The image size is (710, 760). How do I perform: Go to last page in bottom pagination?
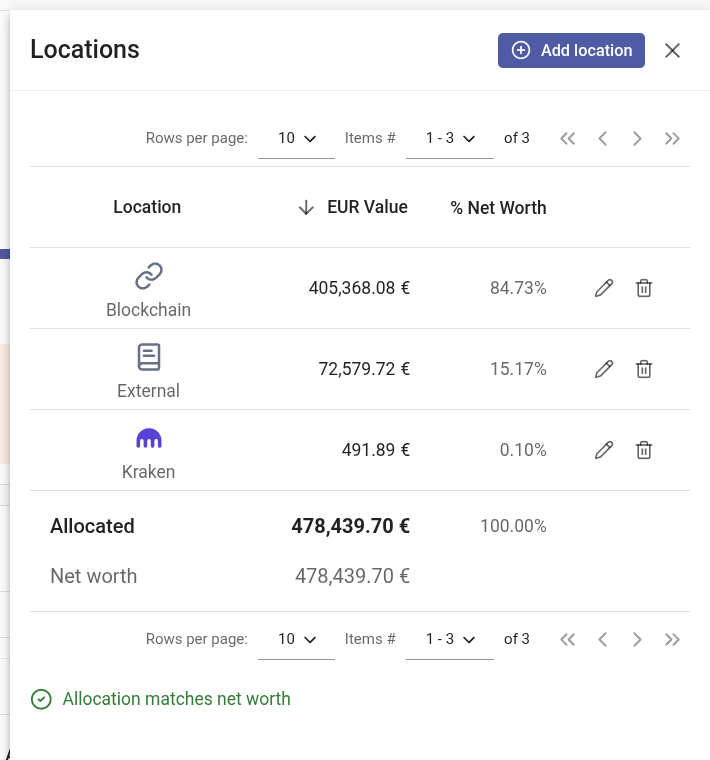672,639
